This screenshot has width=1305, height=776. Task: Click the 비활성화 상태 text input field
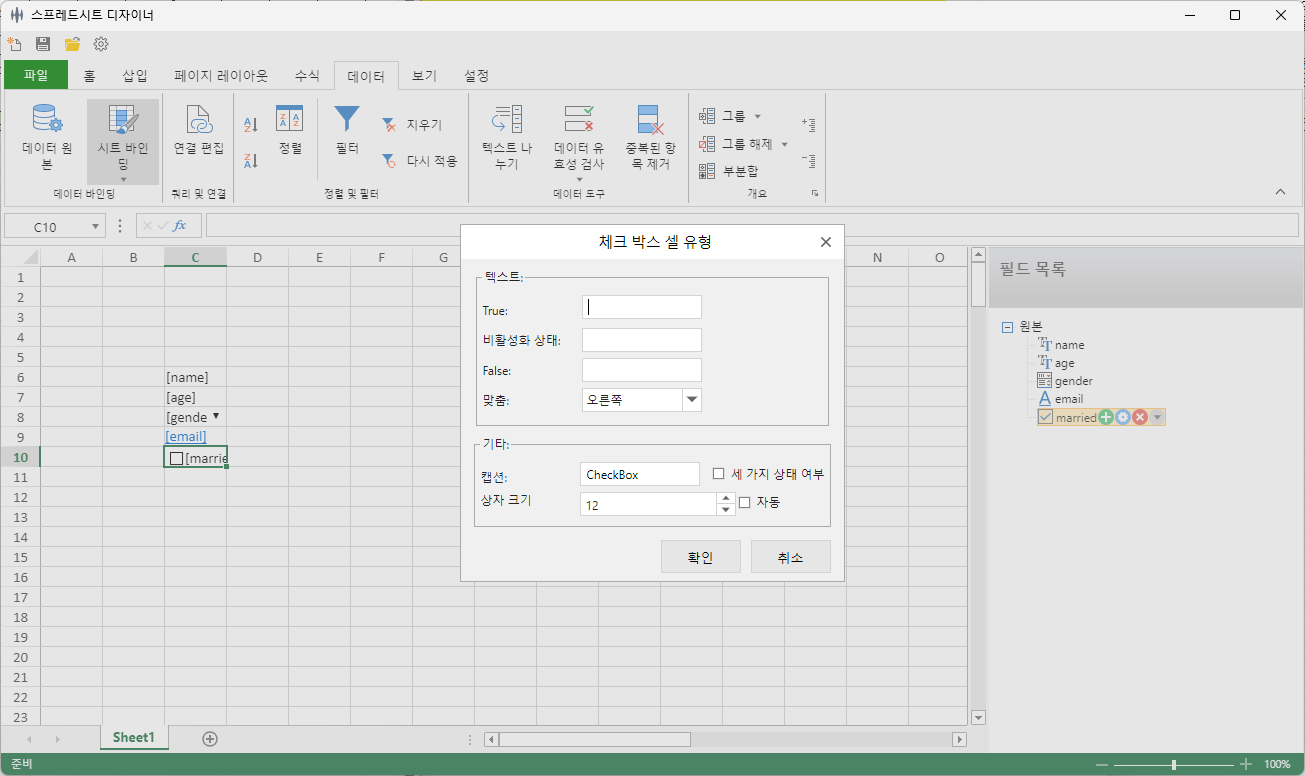click(642, 340)
